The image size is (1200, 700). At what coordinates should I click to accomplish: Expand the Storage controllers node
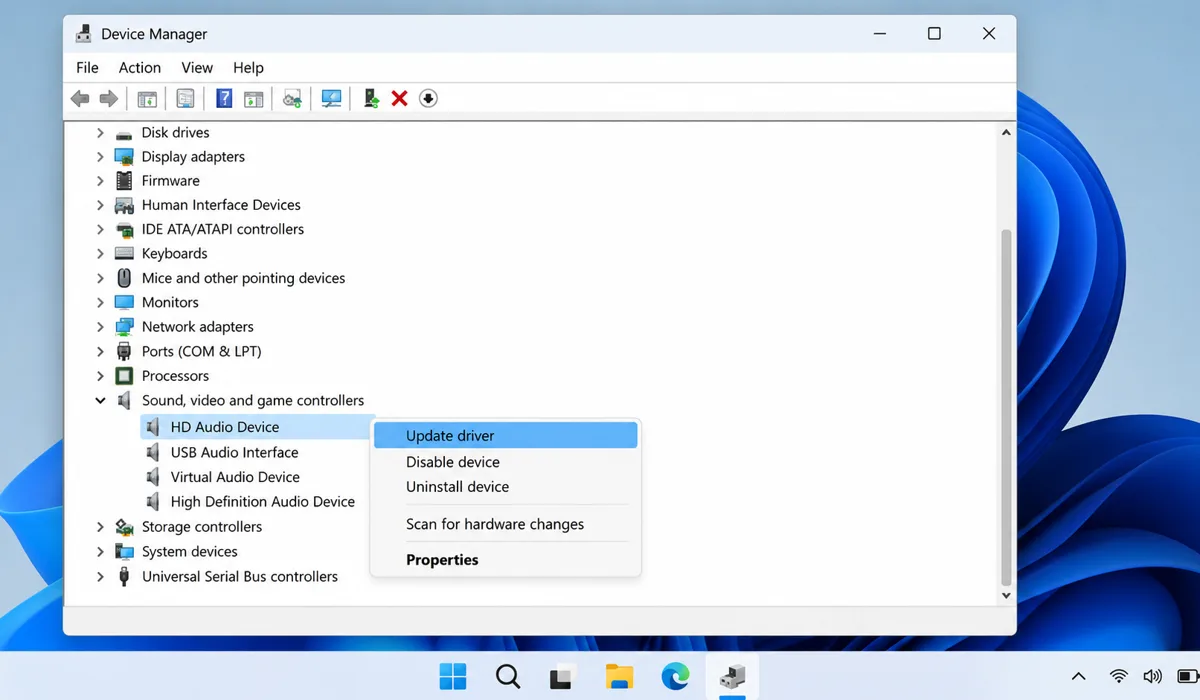click(100, 527)
